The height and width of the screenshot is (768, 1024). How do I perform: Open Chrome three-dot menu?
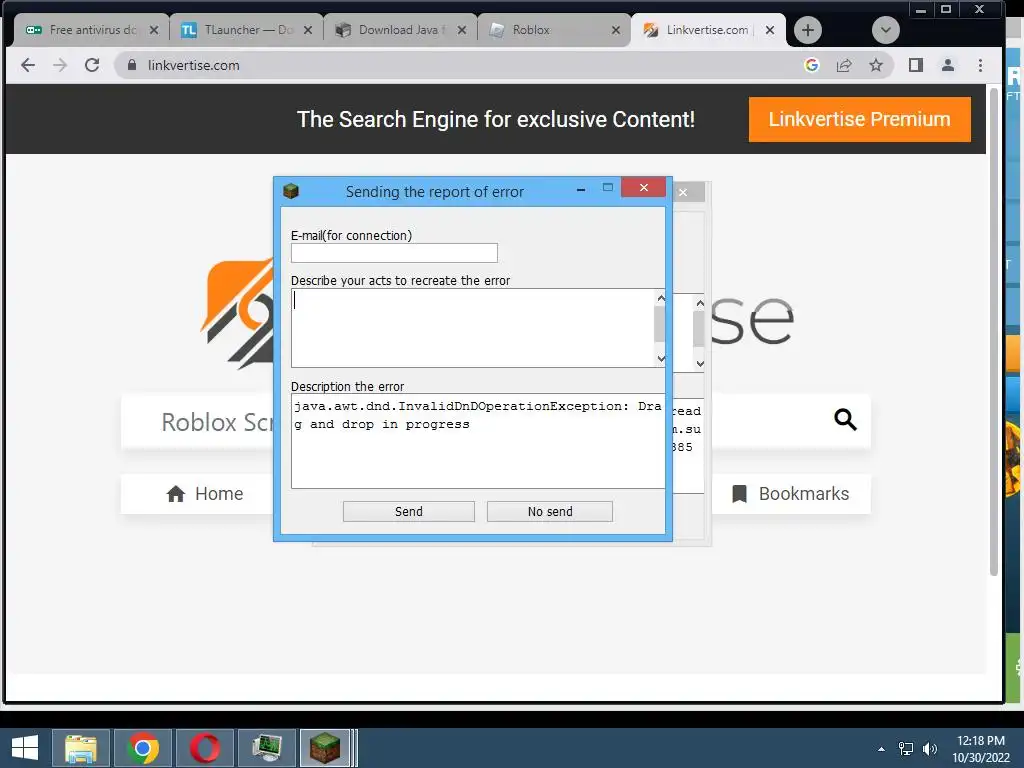980,65
